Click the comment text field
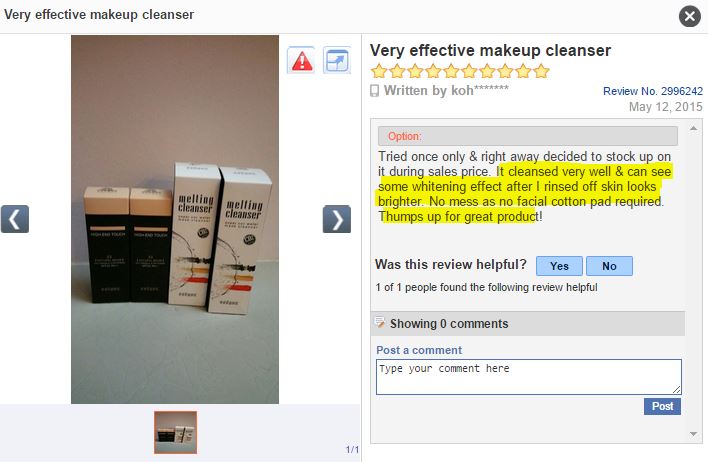This screenshot has height=462, width=708. tap(529, 377)
